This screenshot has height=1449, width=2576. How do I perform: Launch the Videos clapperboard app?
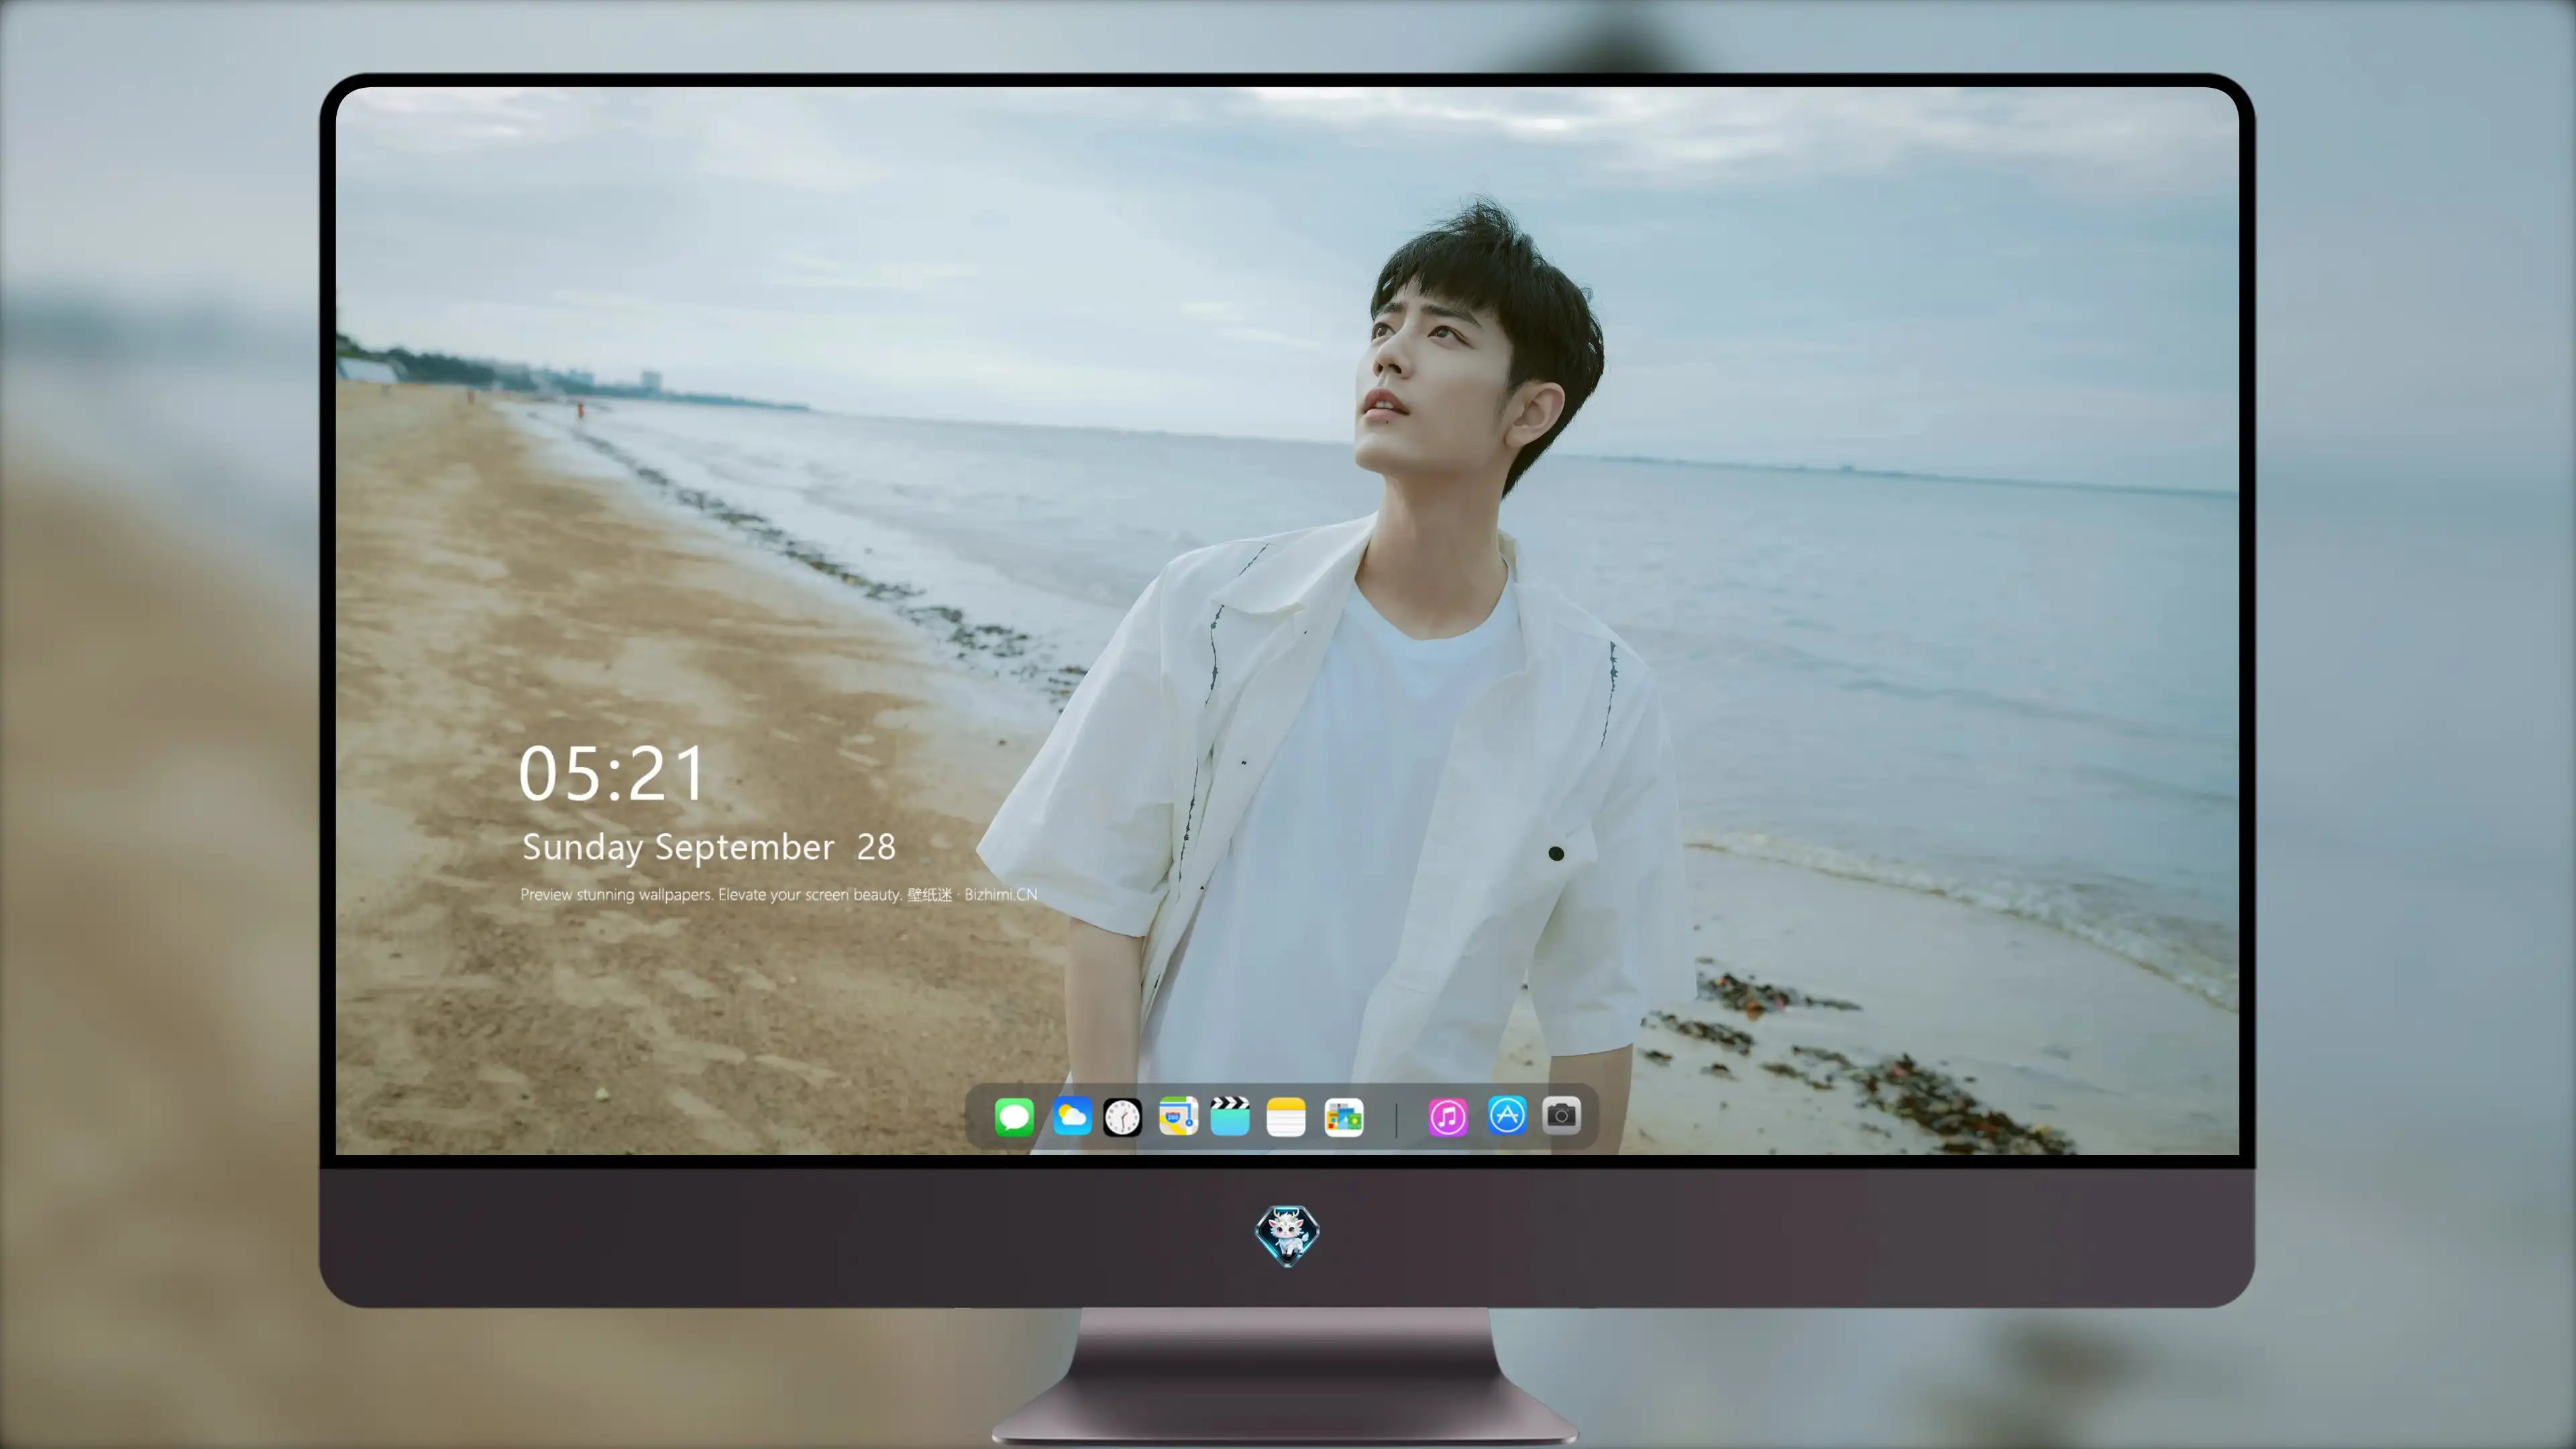(x=1230, y=1116)
